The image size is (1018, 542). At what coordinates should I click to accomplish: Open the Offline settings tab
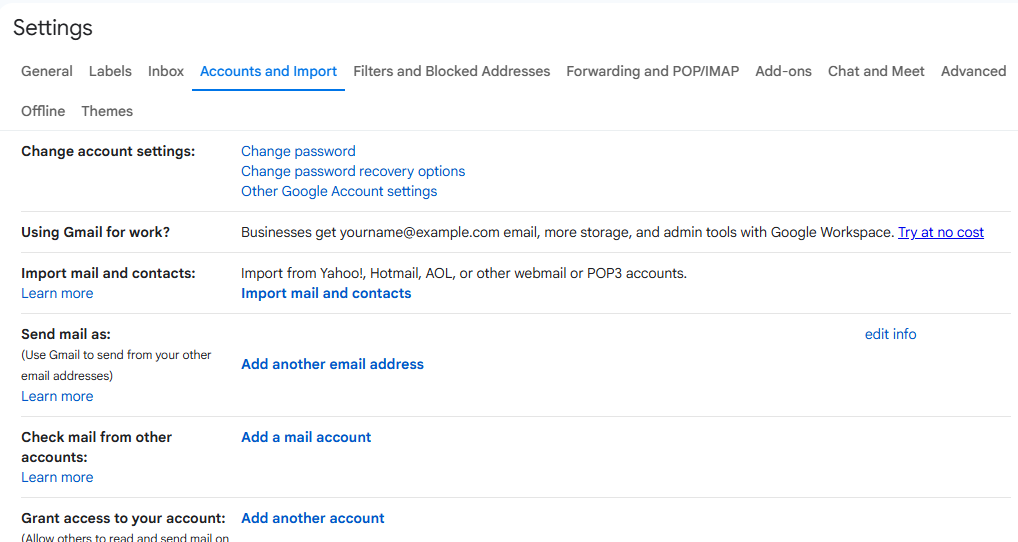43,111
